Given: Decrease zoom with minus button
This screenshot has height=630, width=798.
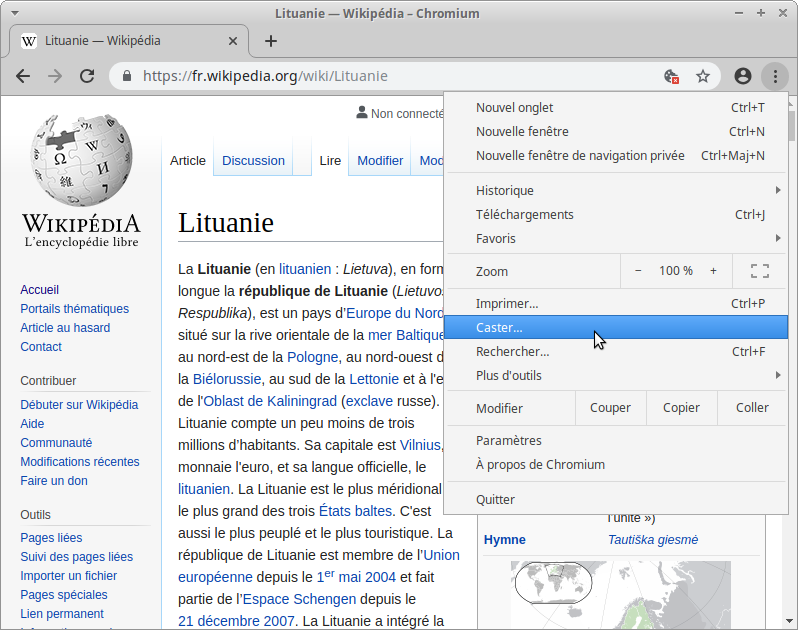Looking at the screenshot, I should 638,271.
